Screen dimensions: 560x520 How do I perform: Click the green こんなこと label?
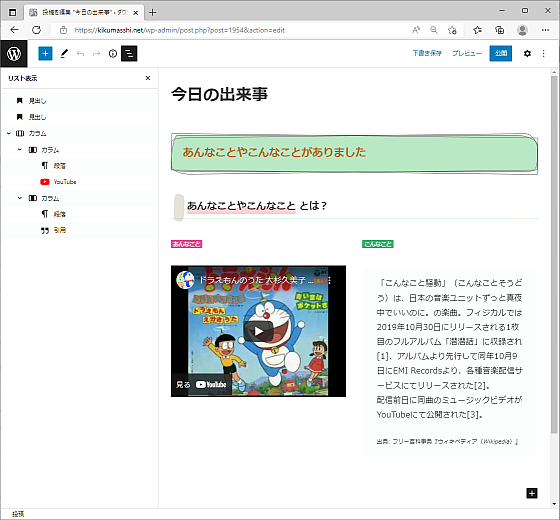[x=378, y=244]
